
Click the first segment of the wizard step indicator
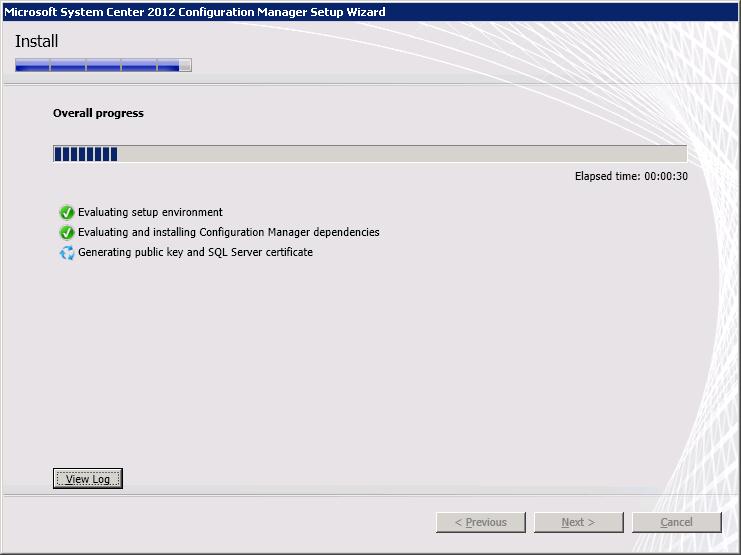pyautogui.click(x=32, y=66)
